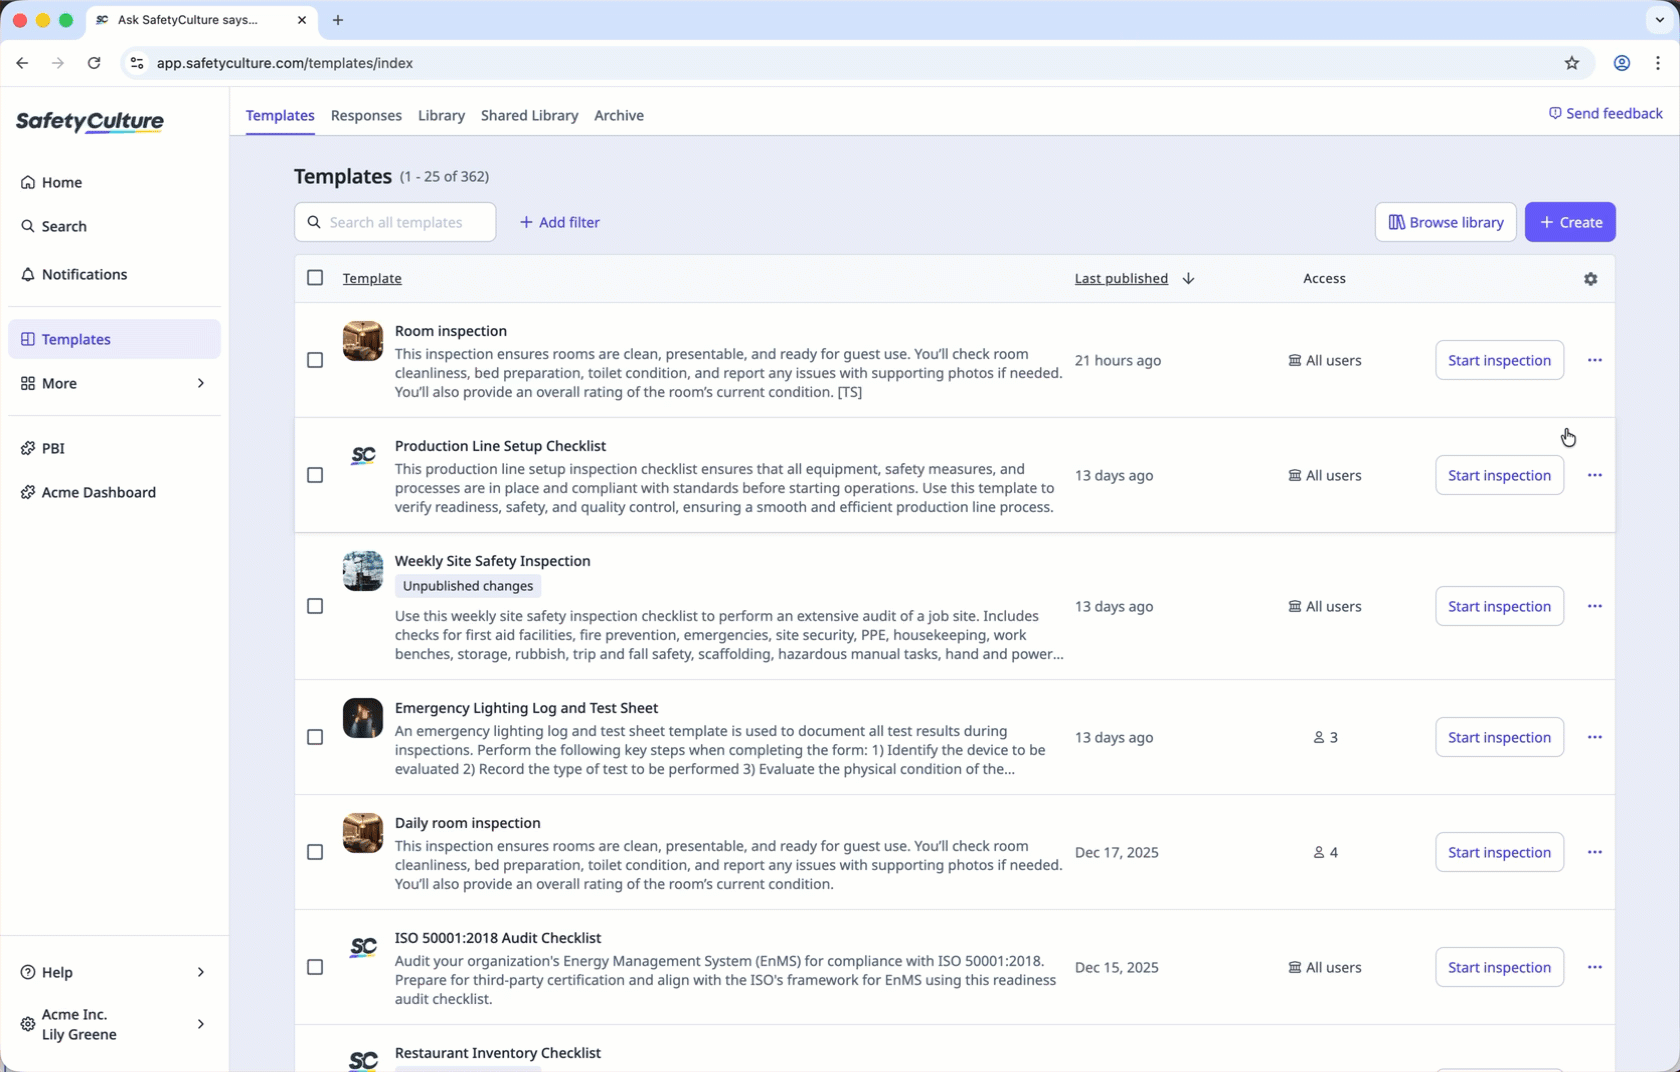Viewport: 1680px width, 1072px height.
Task: Select the Room inspection checkbox
Action: pyautogui.click(x=315, y=360)
